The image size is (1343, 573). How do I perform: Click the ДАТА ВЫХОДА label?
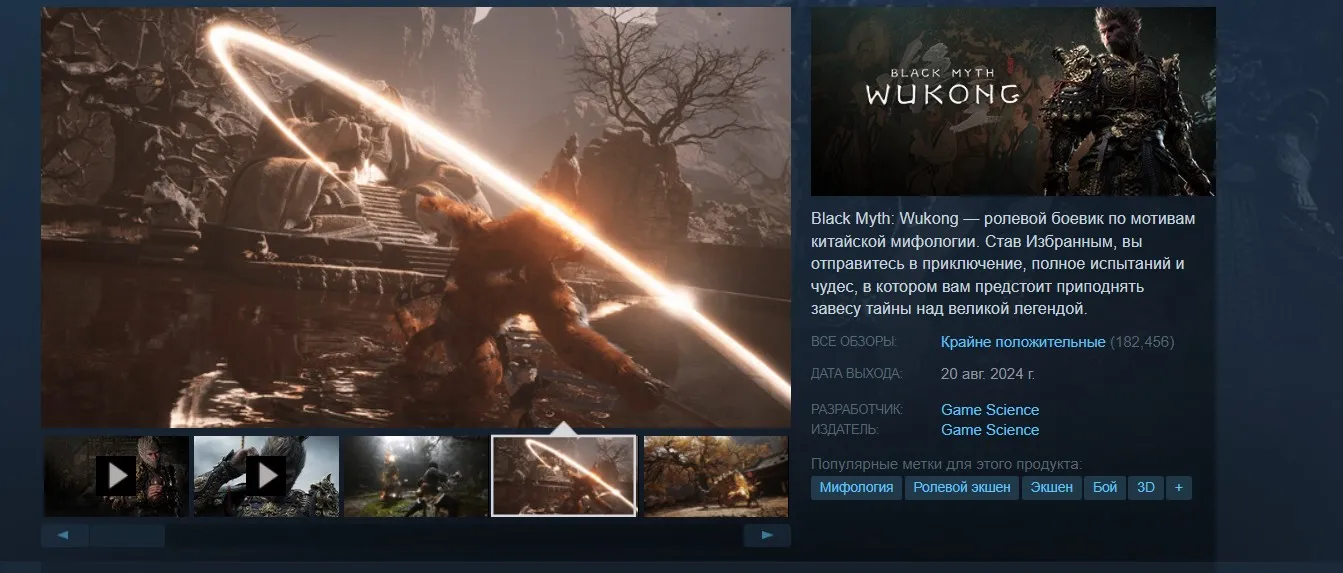click(x=857, y=374)
